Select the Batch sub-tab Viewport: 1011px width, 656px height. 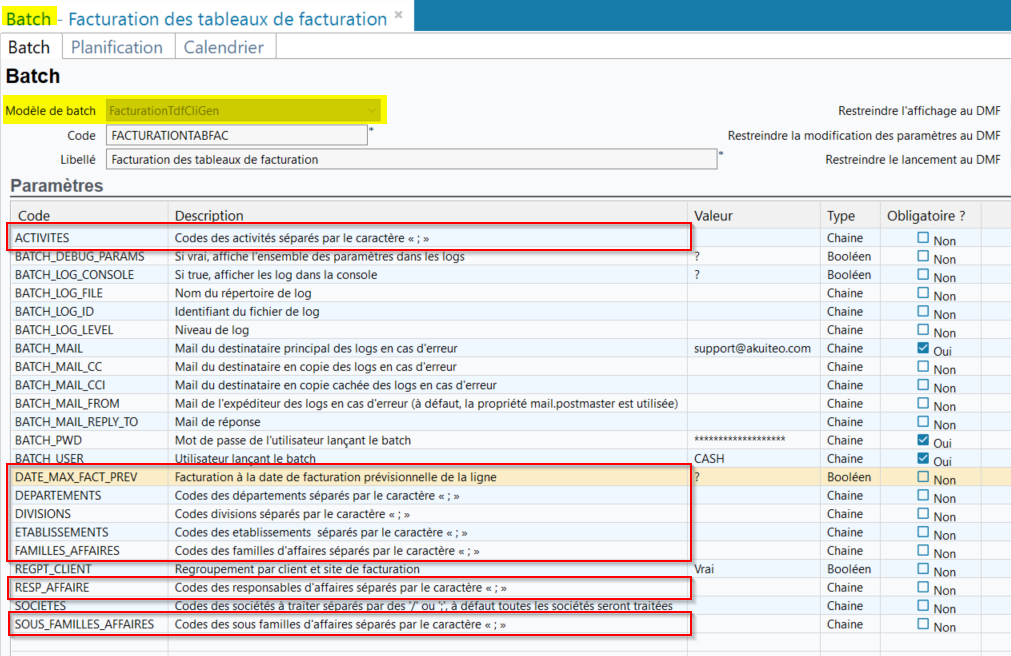[29, 47]
